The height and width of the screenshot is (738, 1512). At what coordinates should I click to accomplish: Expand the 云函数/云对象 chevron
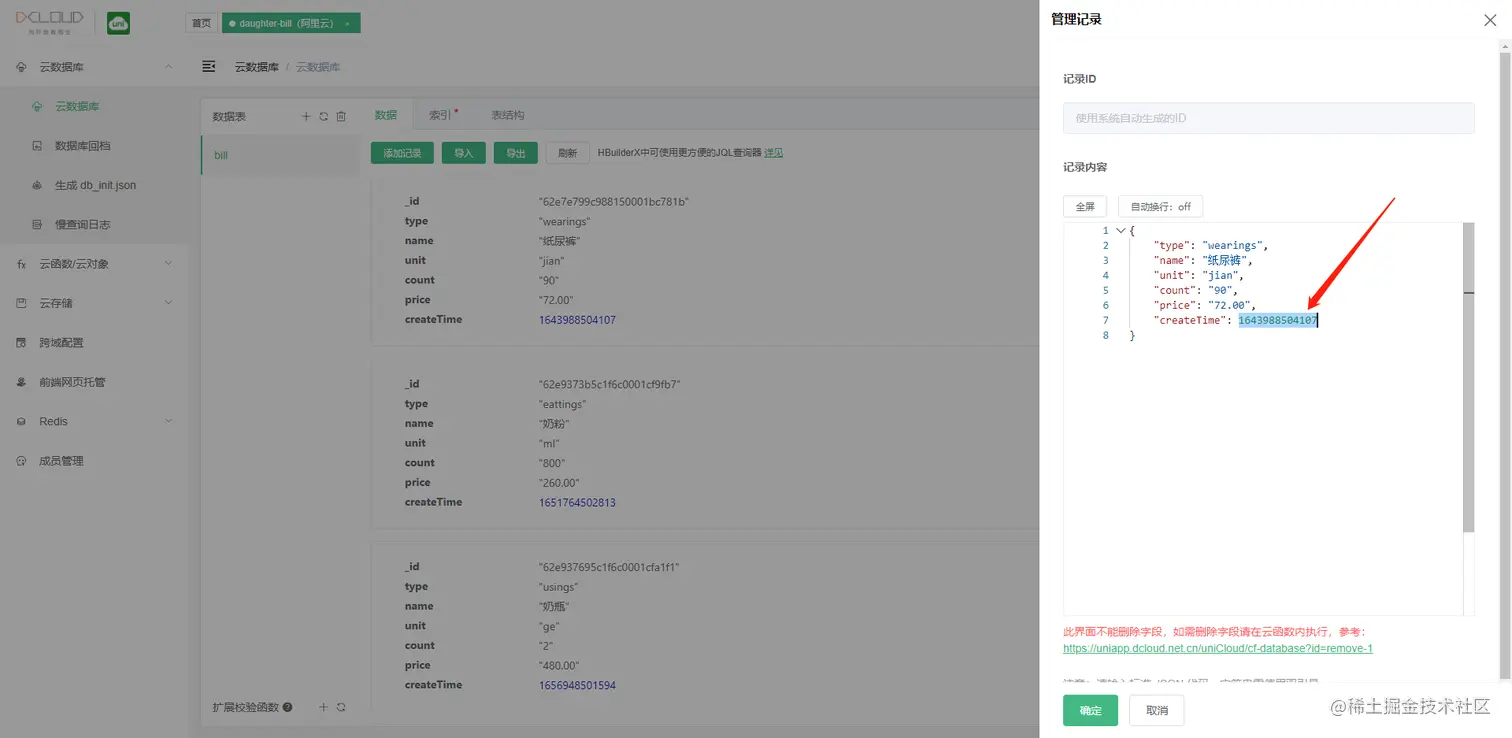pyautogui.click(x=168, y=264)
